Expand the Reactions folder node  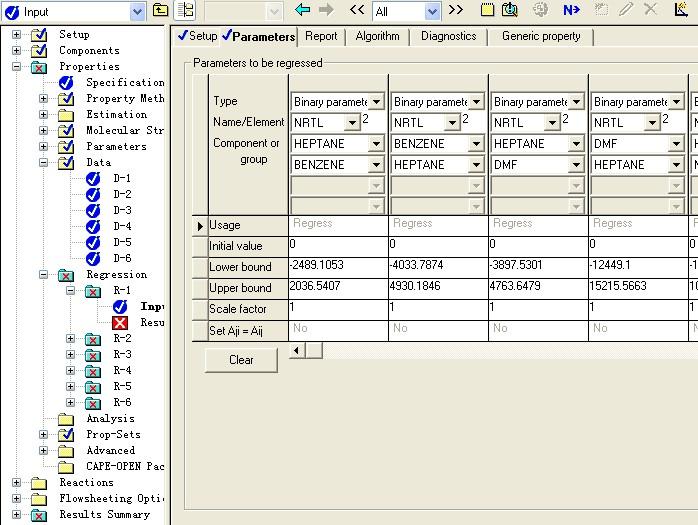click(x=16, y=483)
